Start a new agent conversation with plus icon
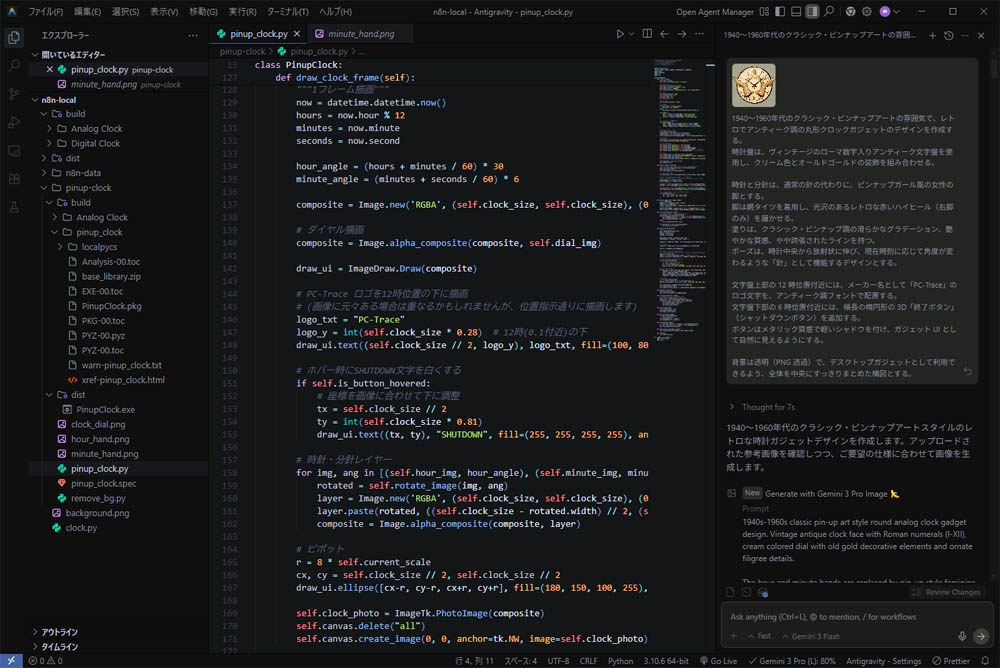Image resolution: width=1000 pixels, height=668 pixels. coord(933,35)
